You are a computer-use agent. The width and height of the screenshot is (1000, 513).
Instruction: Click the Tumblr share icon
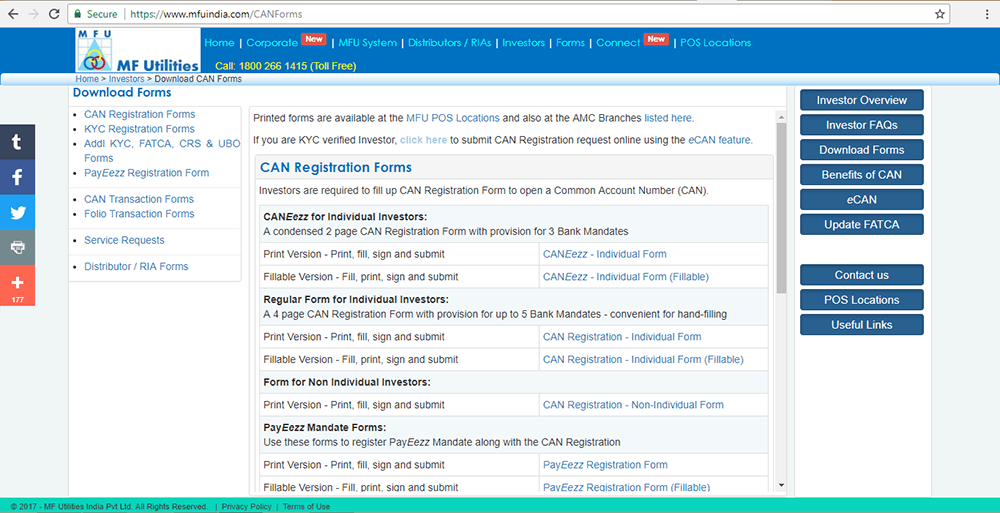click(x=17, y=142)
